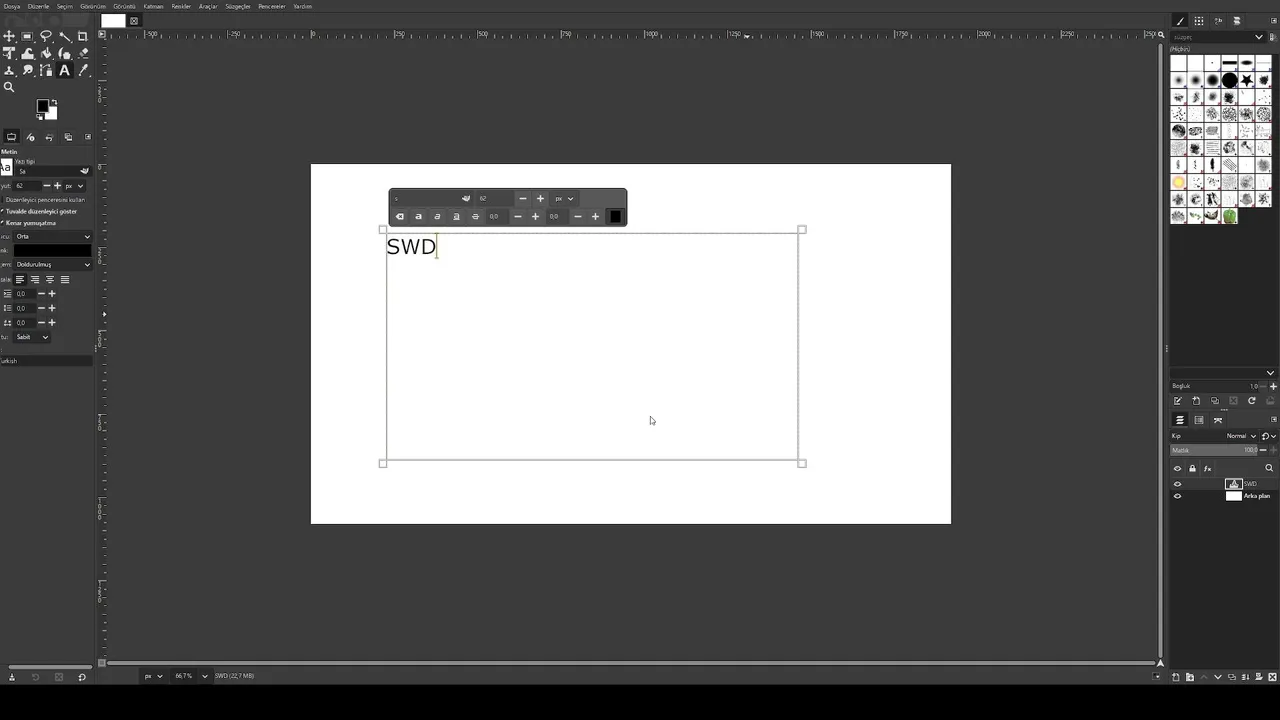Select the Smudge tool

(27, 70)
